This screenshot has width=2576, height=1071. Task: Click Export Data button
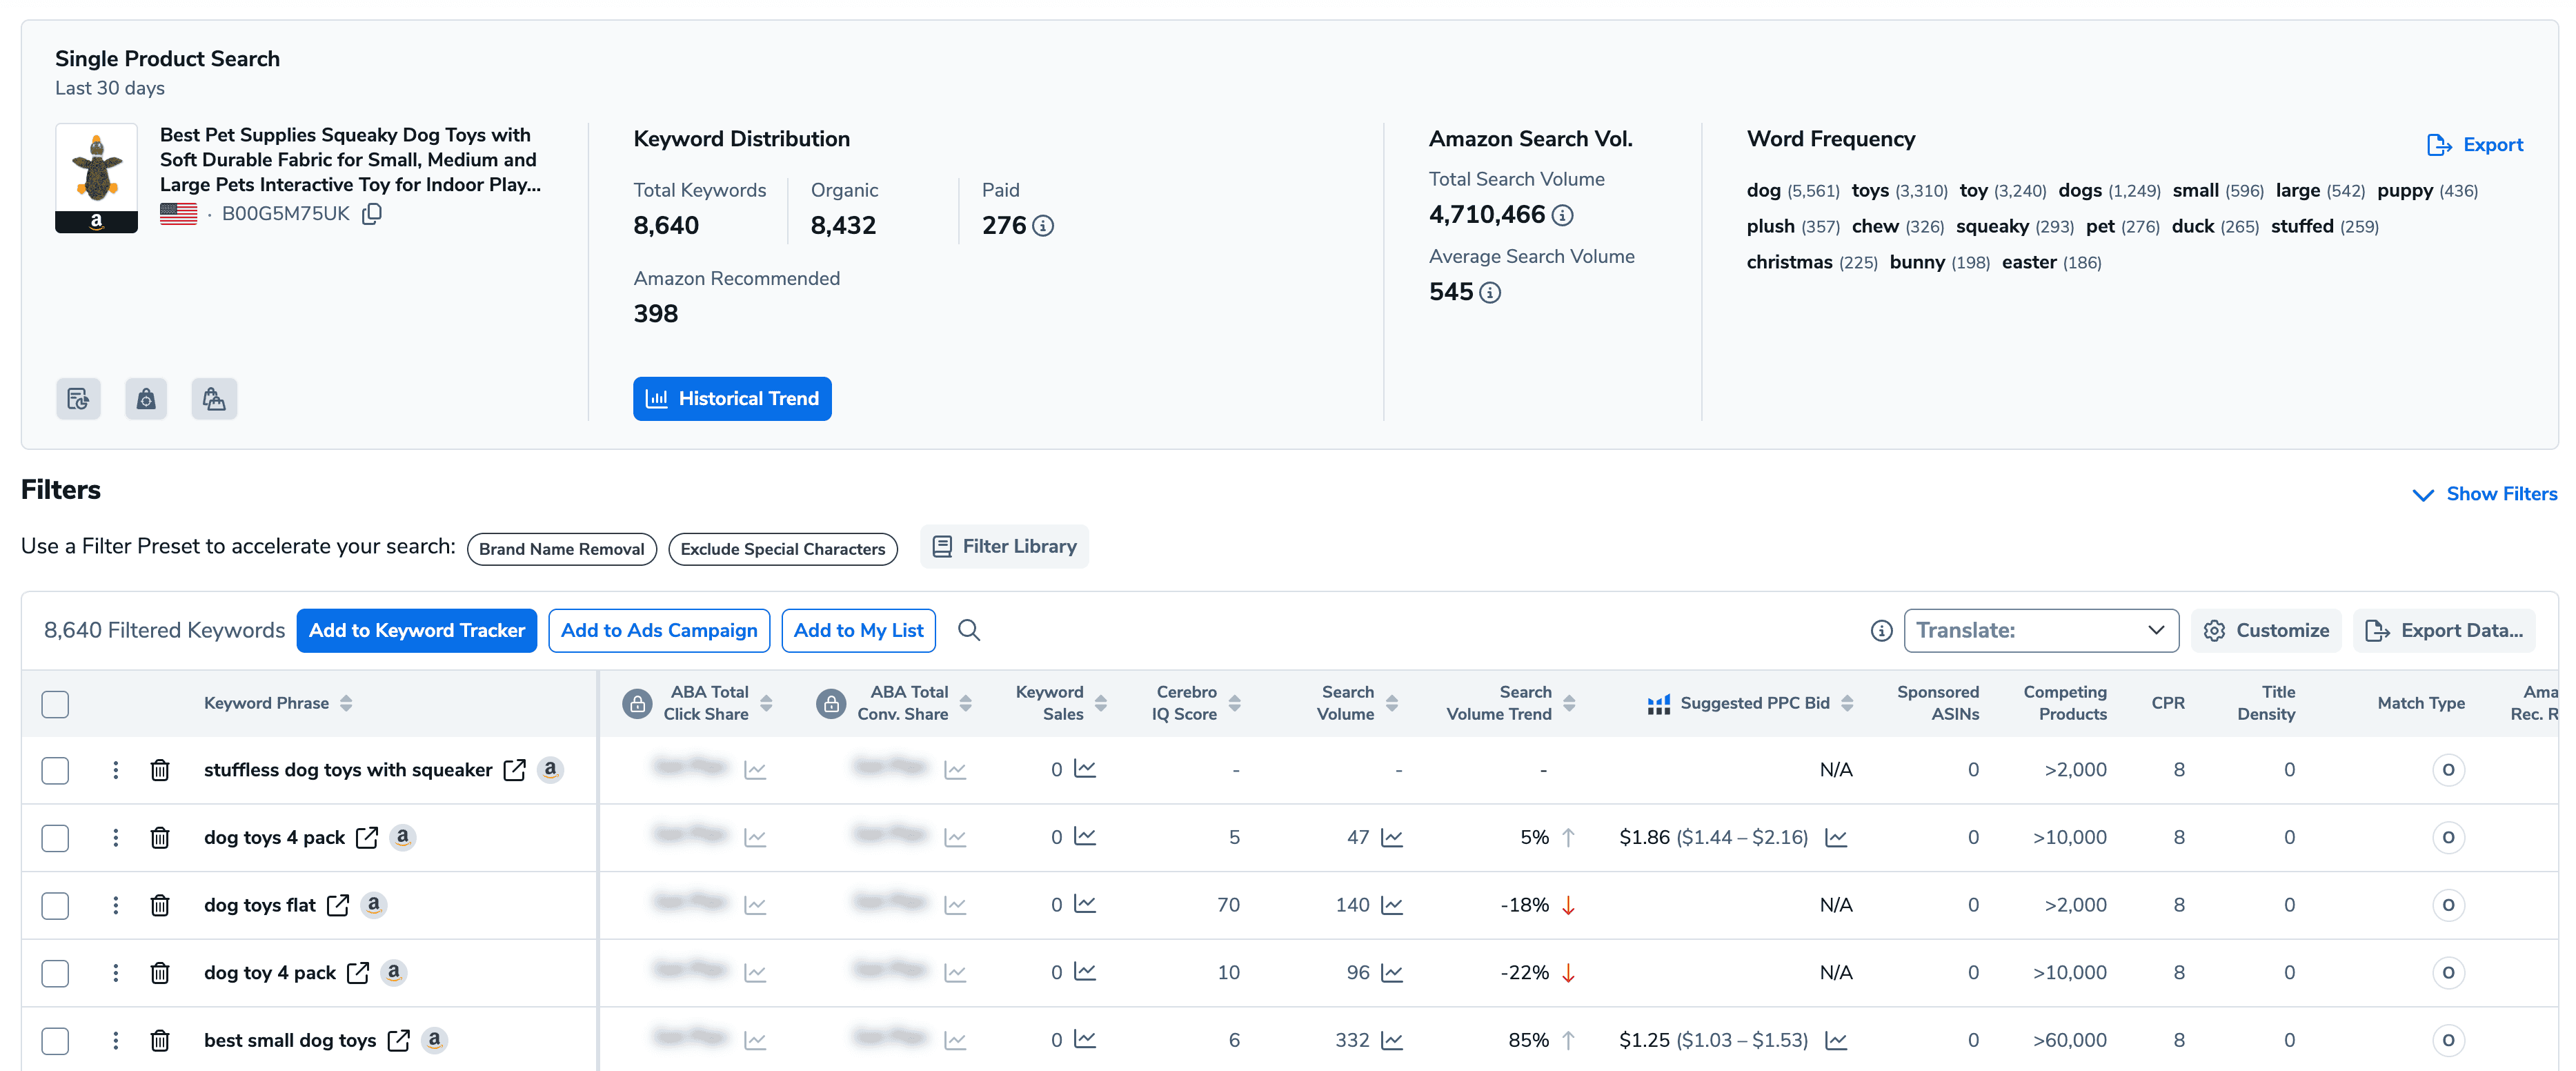2444,630
